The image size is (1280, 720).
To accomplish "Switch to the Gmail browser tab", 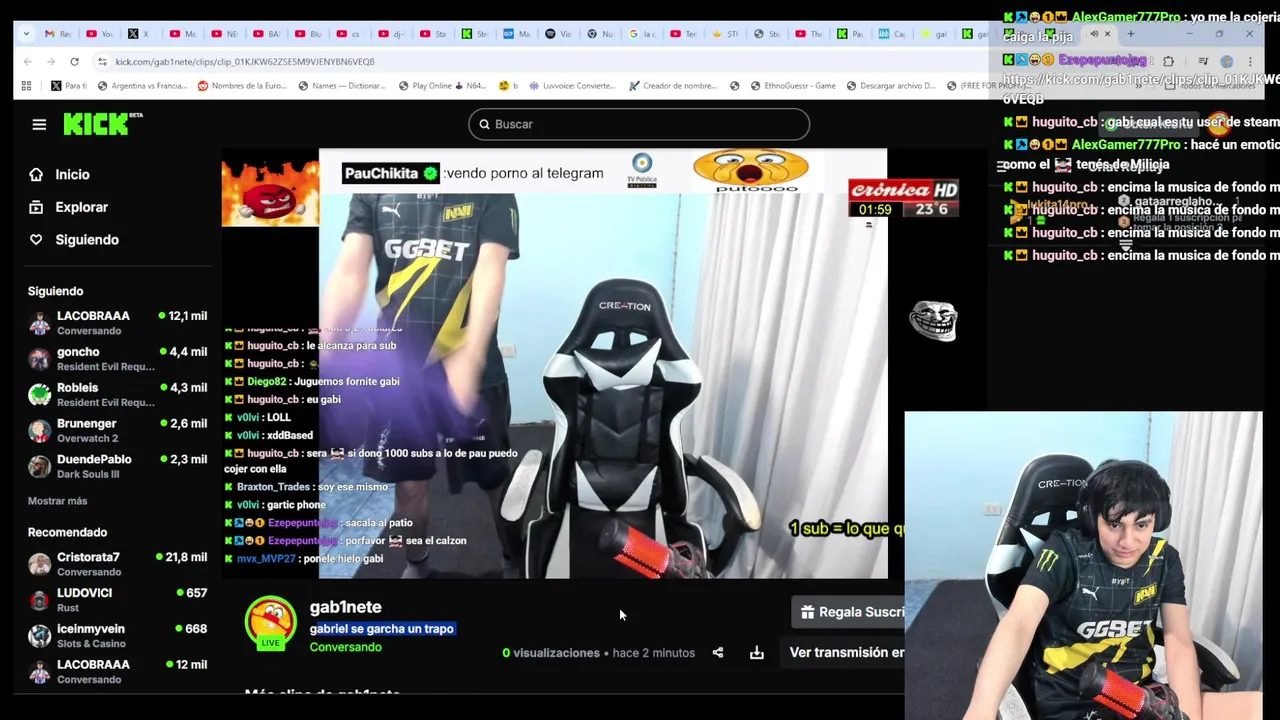I will (x=57, y=34).
